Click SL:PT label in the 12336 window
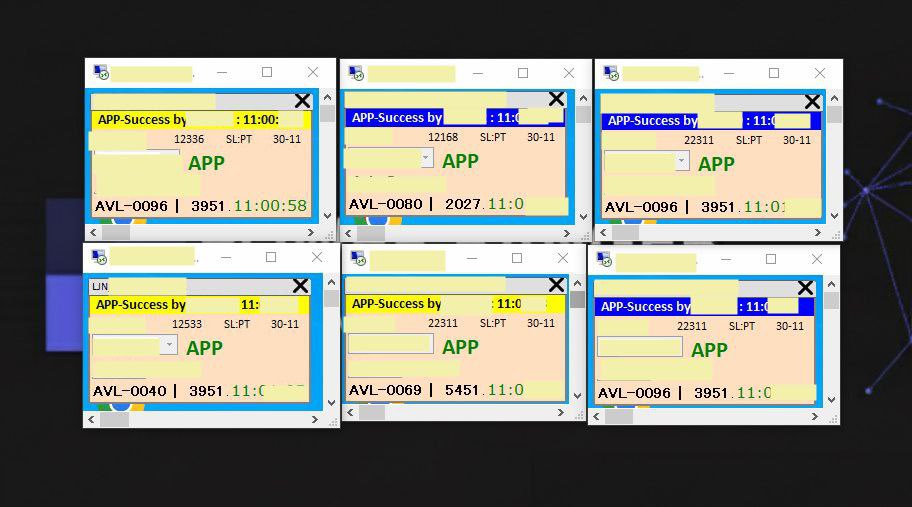912x507 pixels. tap(239, 139)
